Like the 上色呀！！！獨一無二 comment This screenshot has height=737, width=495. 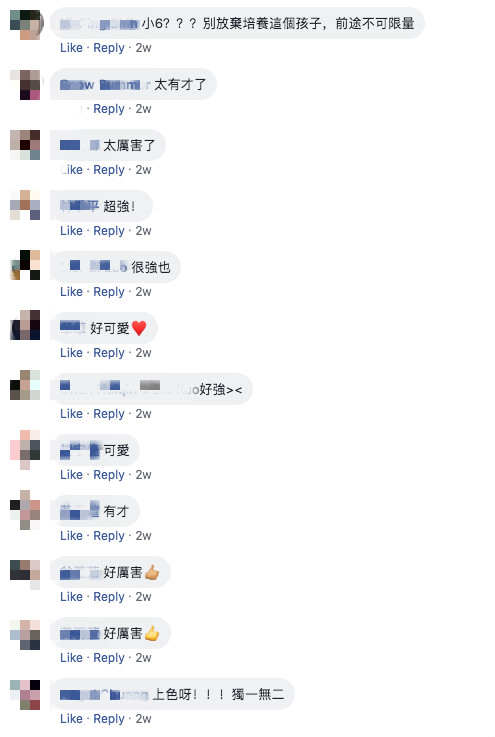coord(71,719)
